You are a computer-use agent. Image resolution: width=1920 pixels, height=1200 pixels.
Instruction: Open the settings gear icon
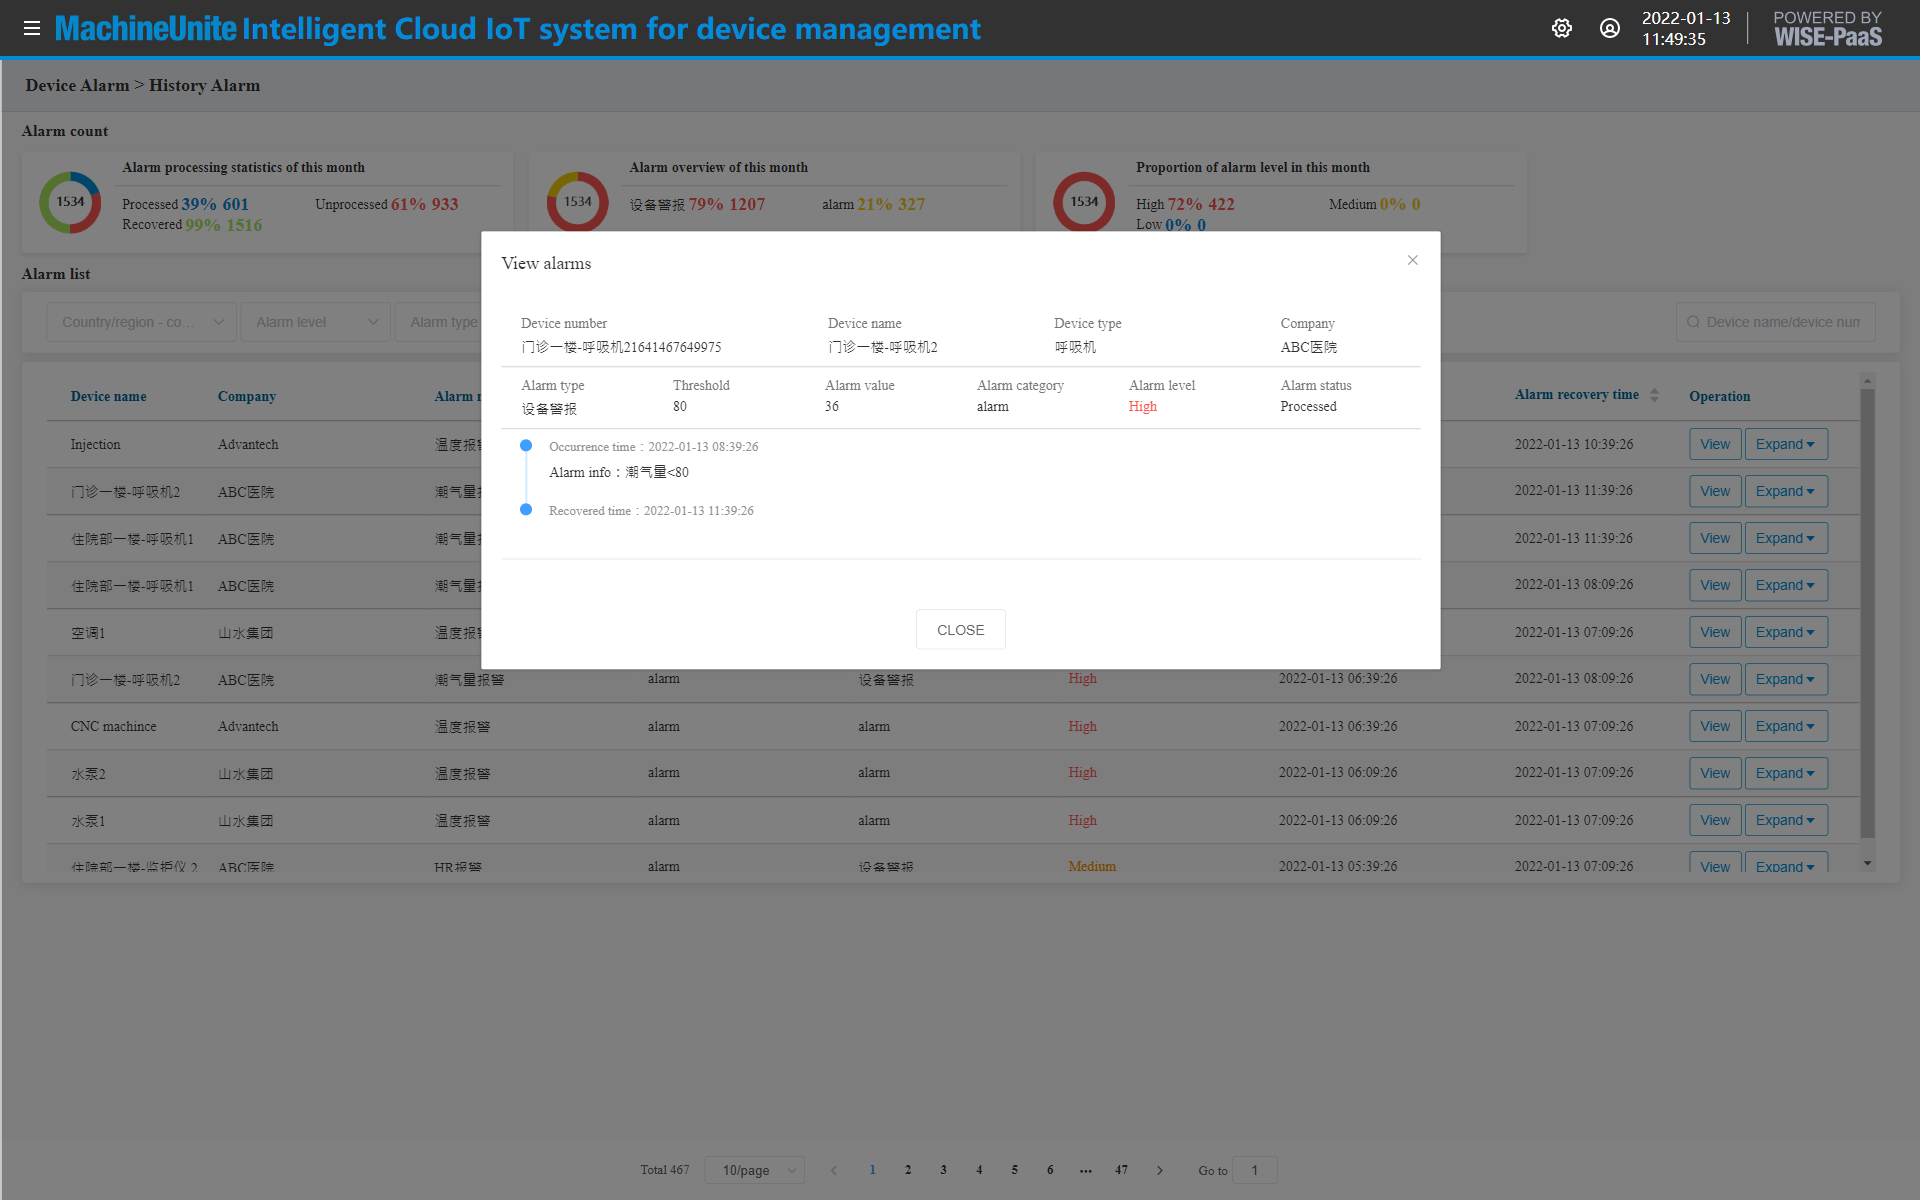click(1562, 28)
